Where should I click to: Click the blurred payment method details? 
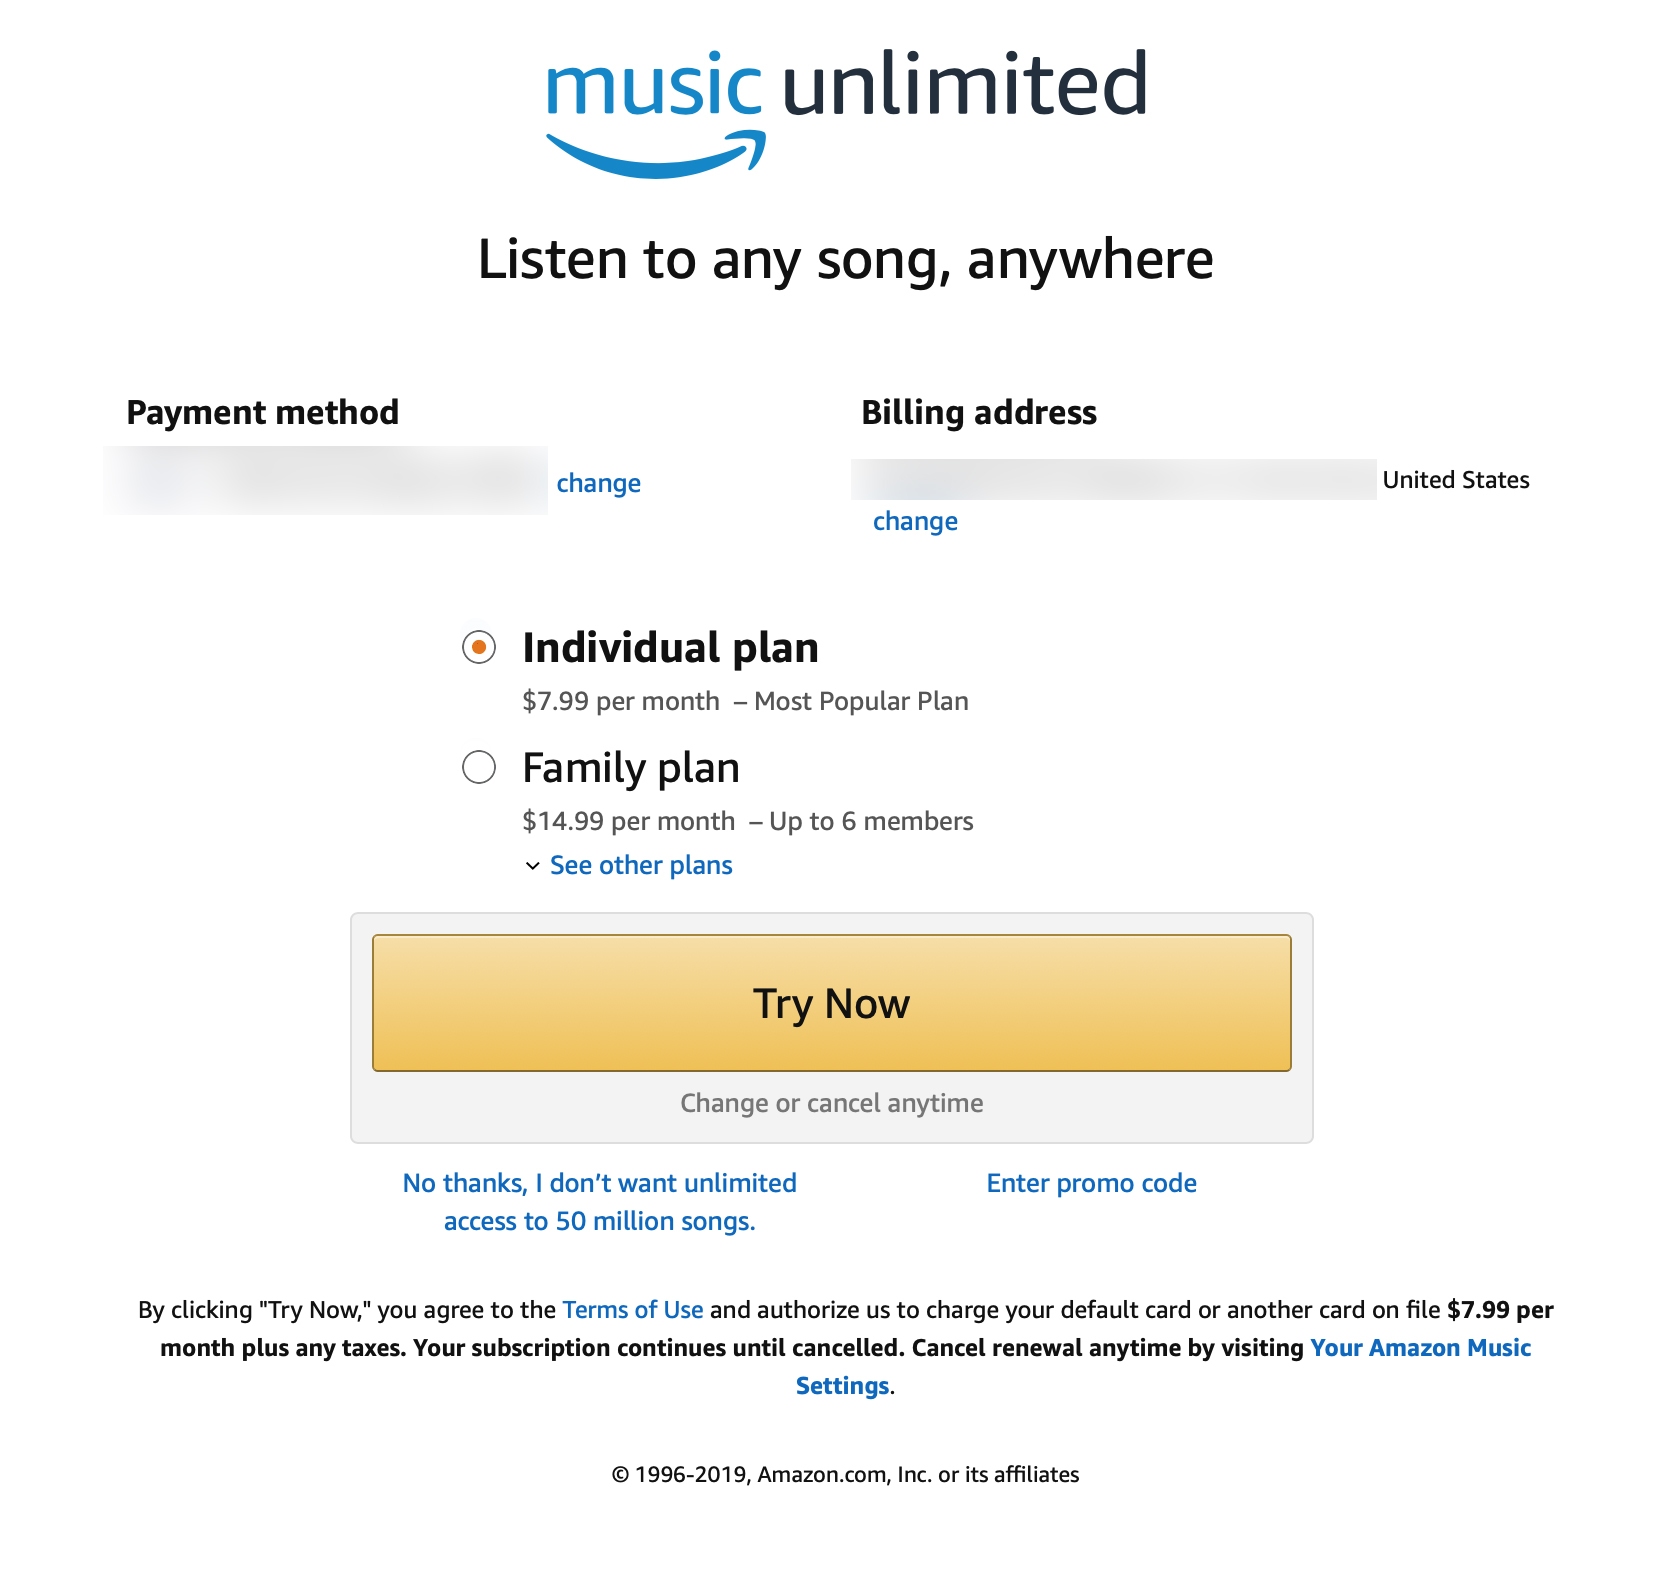click(326, 481)
